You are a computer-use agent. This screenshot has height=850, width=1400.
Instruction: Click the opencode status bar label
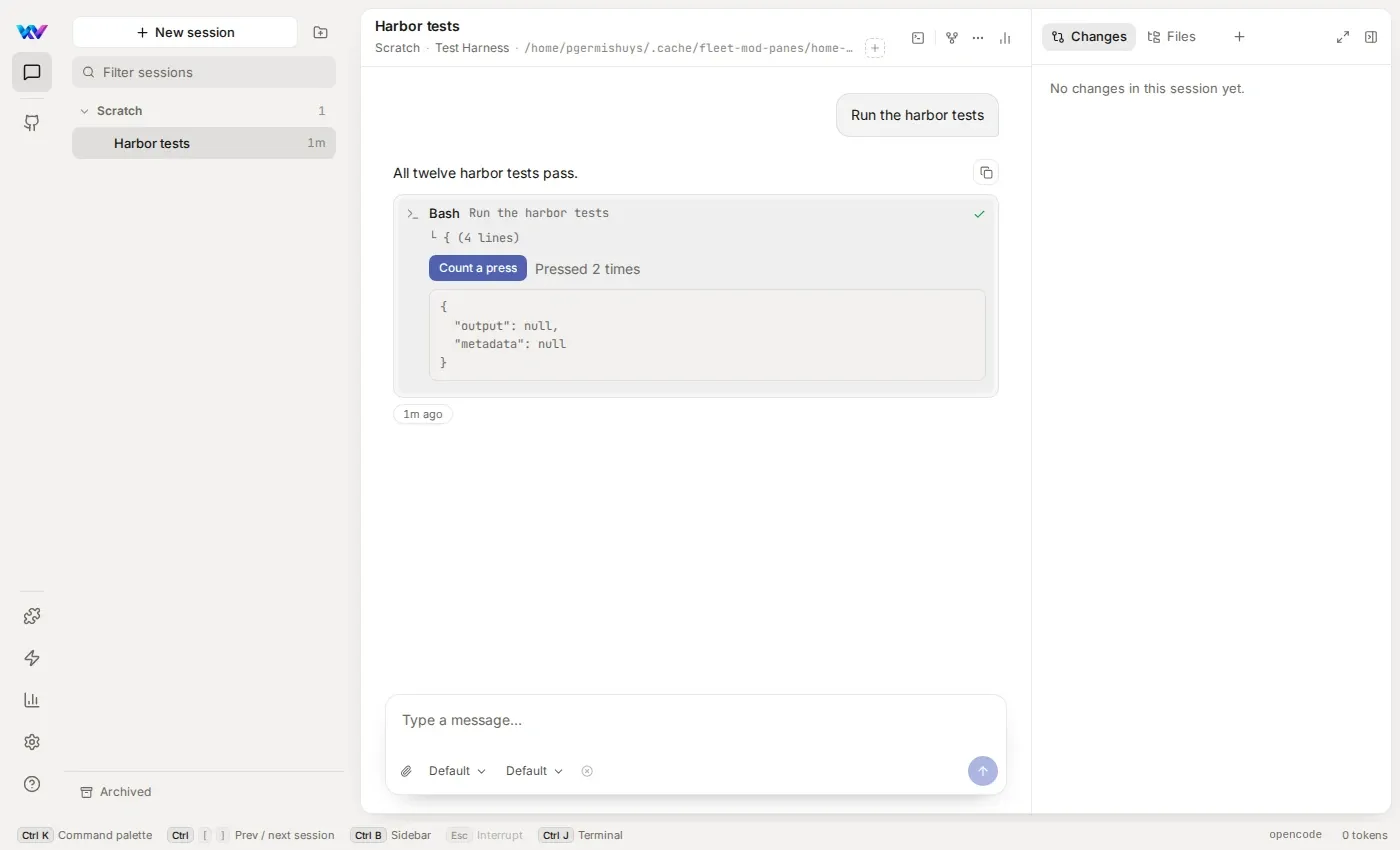coord(1295,835)
